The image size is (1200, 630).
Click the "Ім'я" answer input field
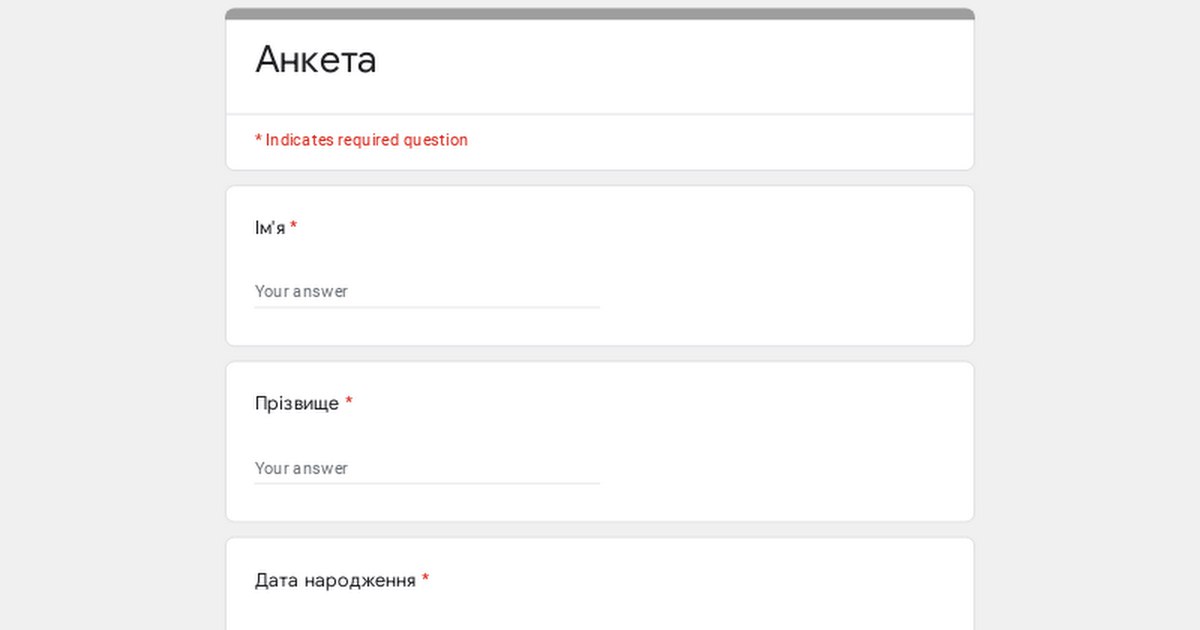(x=426, y=291)
